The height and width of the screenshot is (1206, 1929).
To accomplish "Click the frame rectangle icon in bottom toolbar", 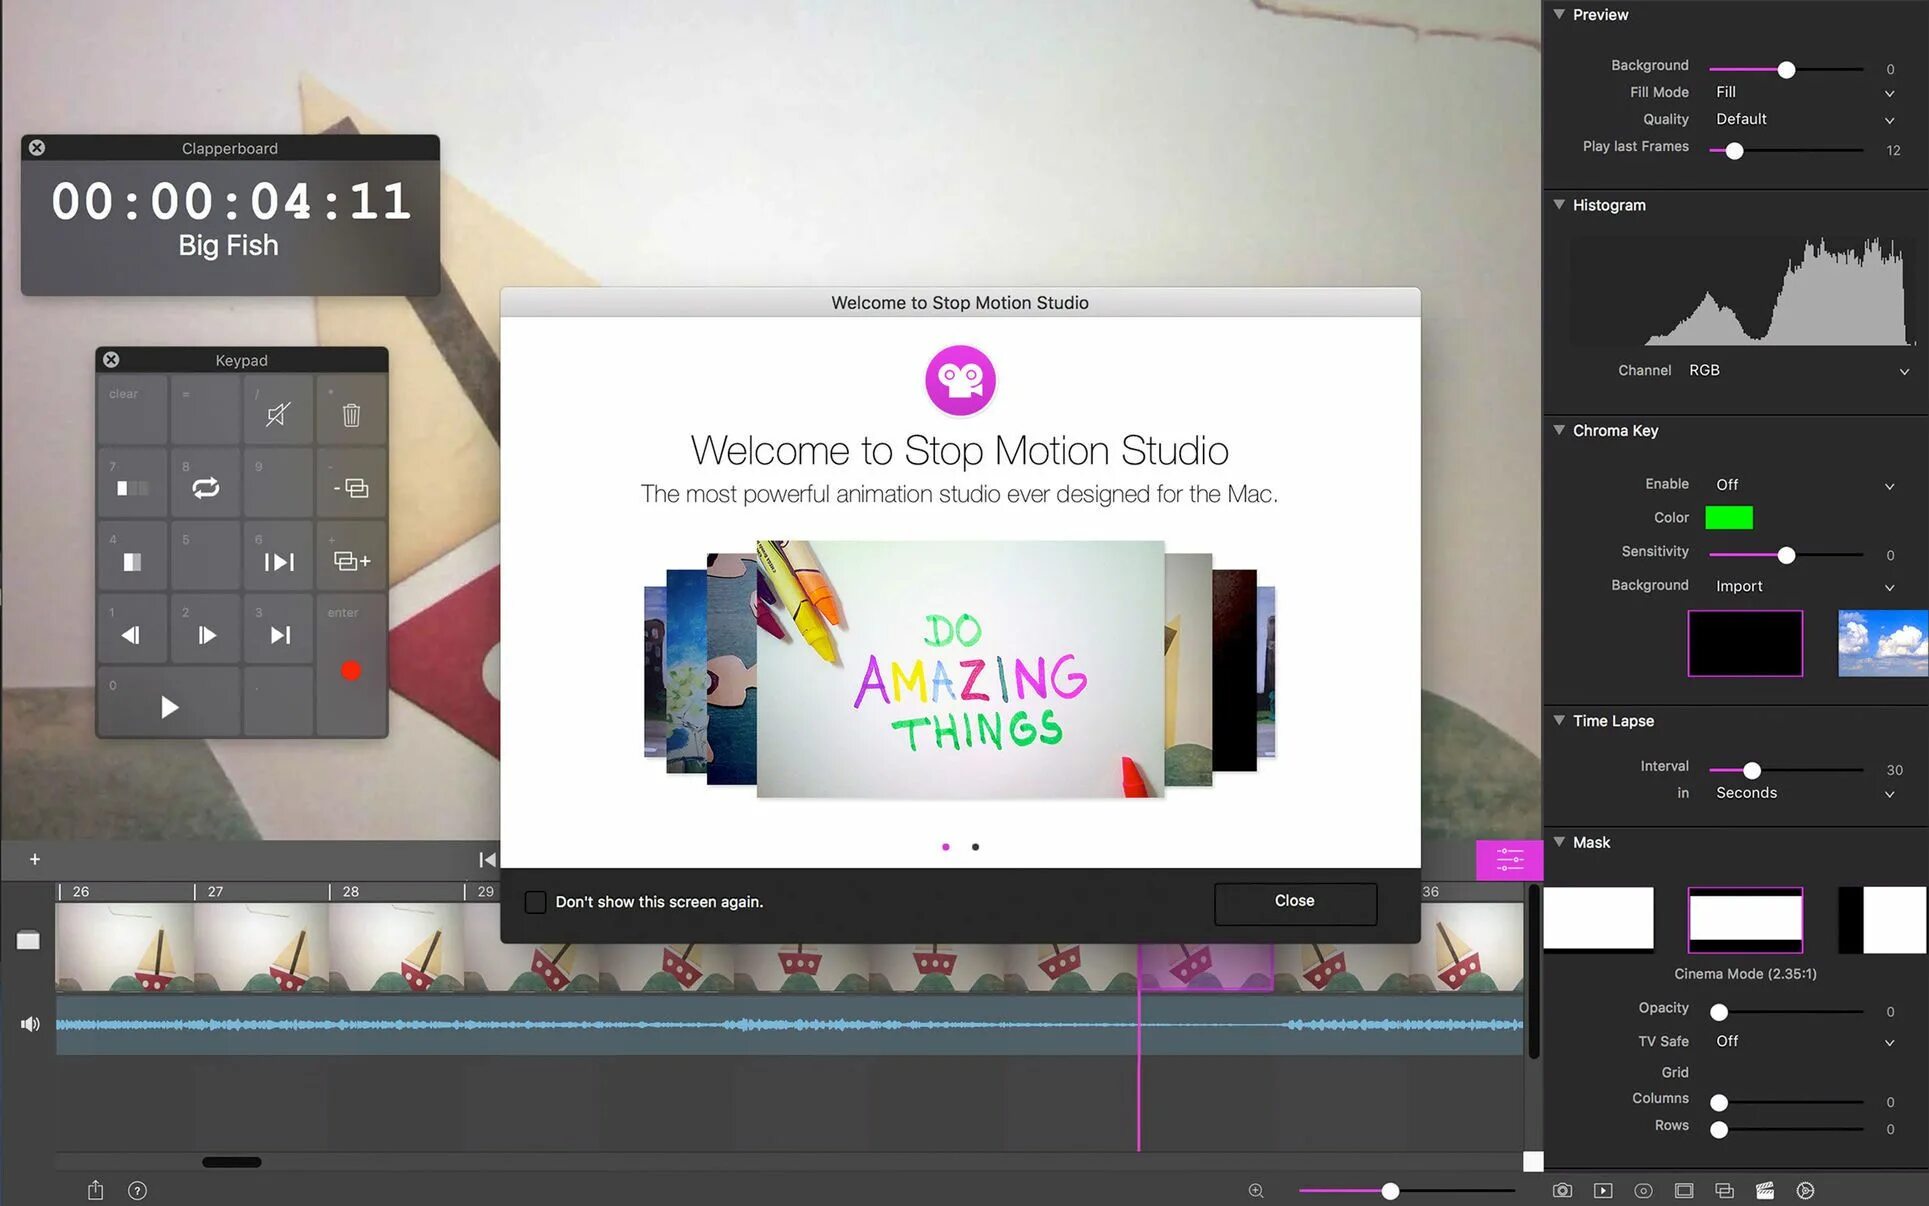I will pos(1684,1190).
